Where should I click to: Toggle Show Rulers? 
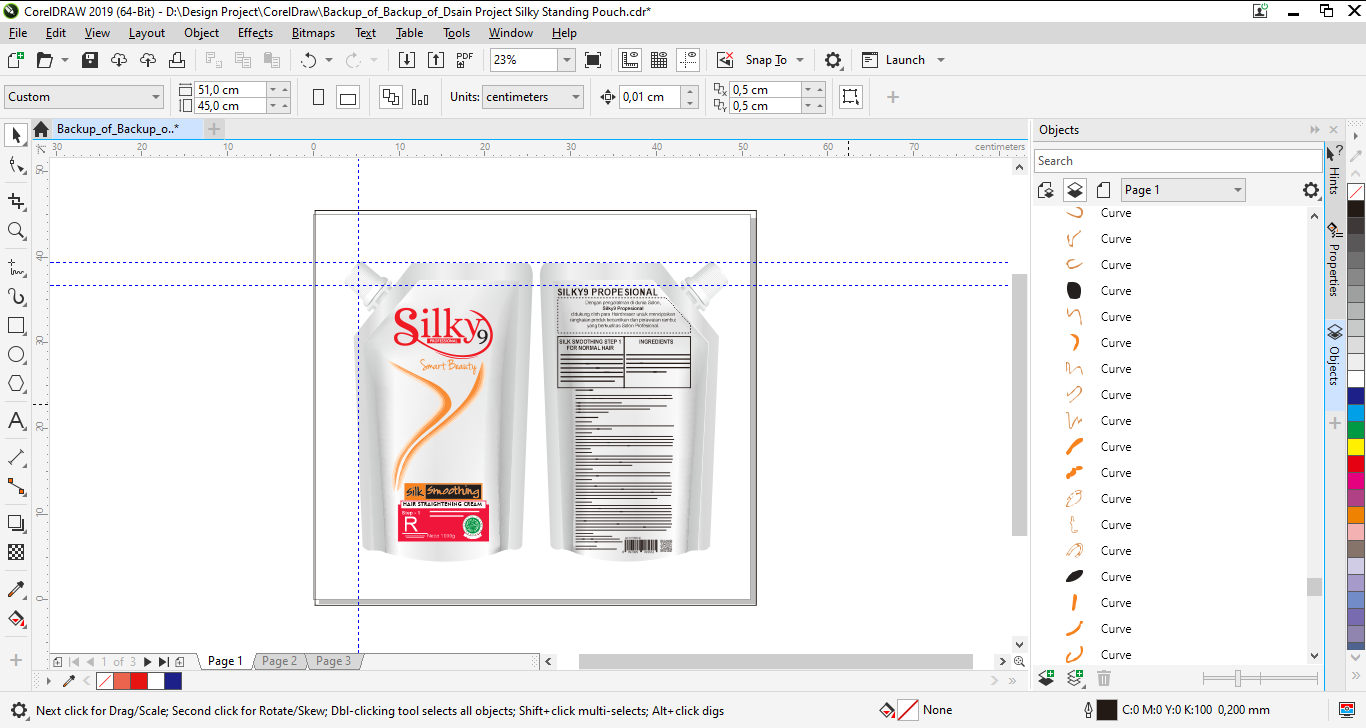pos(630,60)
